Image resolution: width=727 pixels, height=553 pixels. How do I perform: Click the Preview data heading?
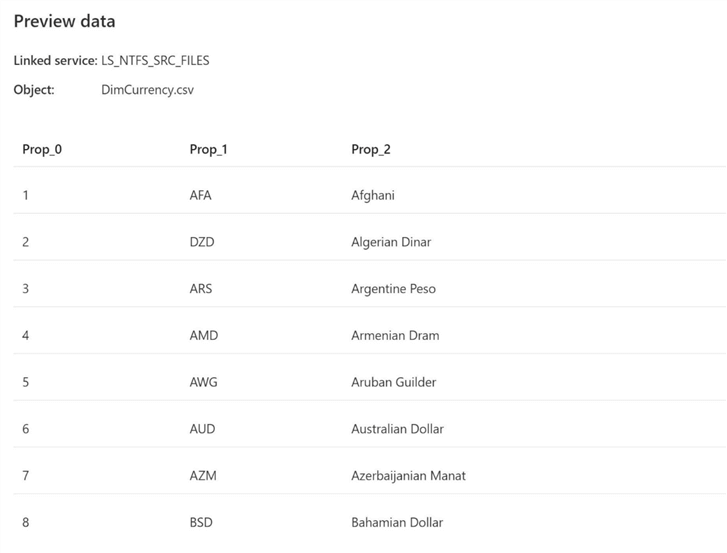tap(64, 21)
